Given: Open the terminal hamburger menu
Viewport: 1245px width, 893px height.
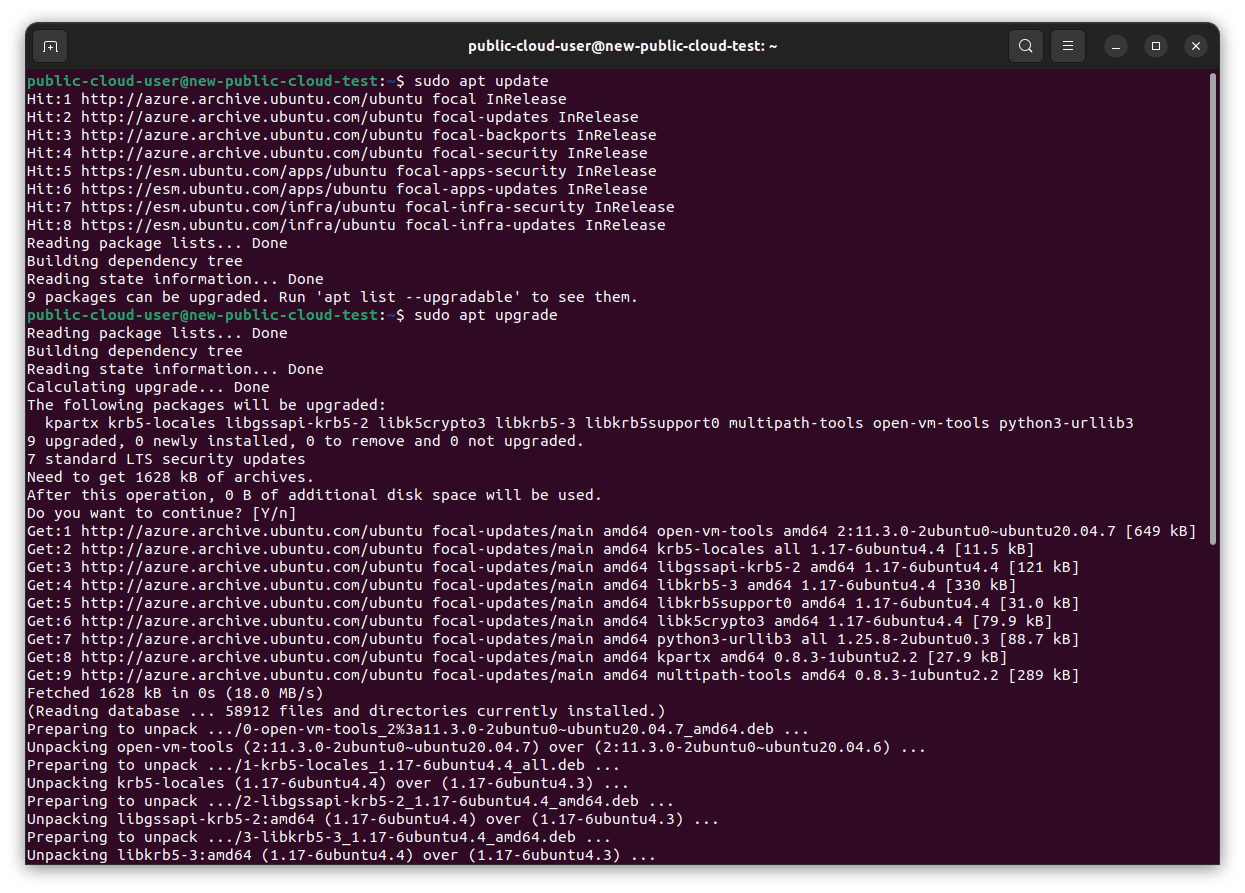Looking at the screenshot, I should click(1068, 46).
